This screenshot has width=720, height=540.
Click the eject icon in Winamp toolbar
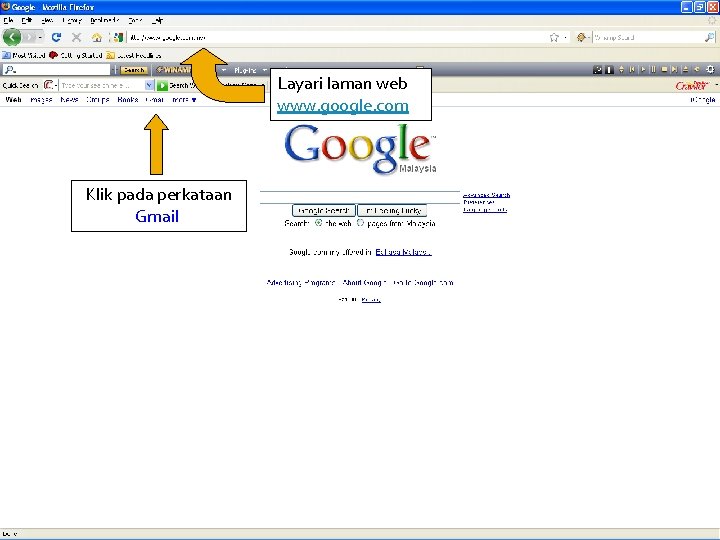tap(685, 69)
